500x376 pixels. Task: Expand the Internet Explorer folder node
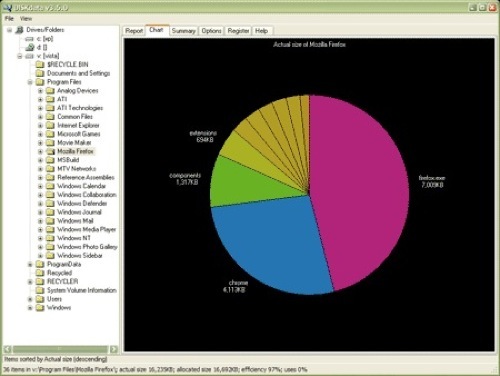pyautogui.click(x=40, y=126)
